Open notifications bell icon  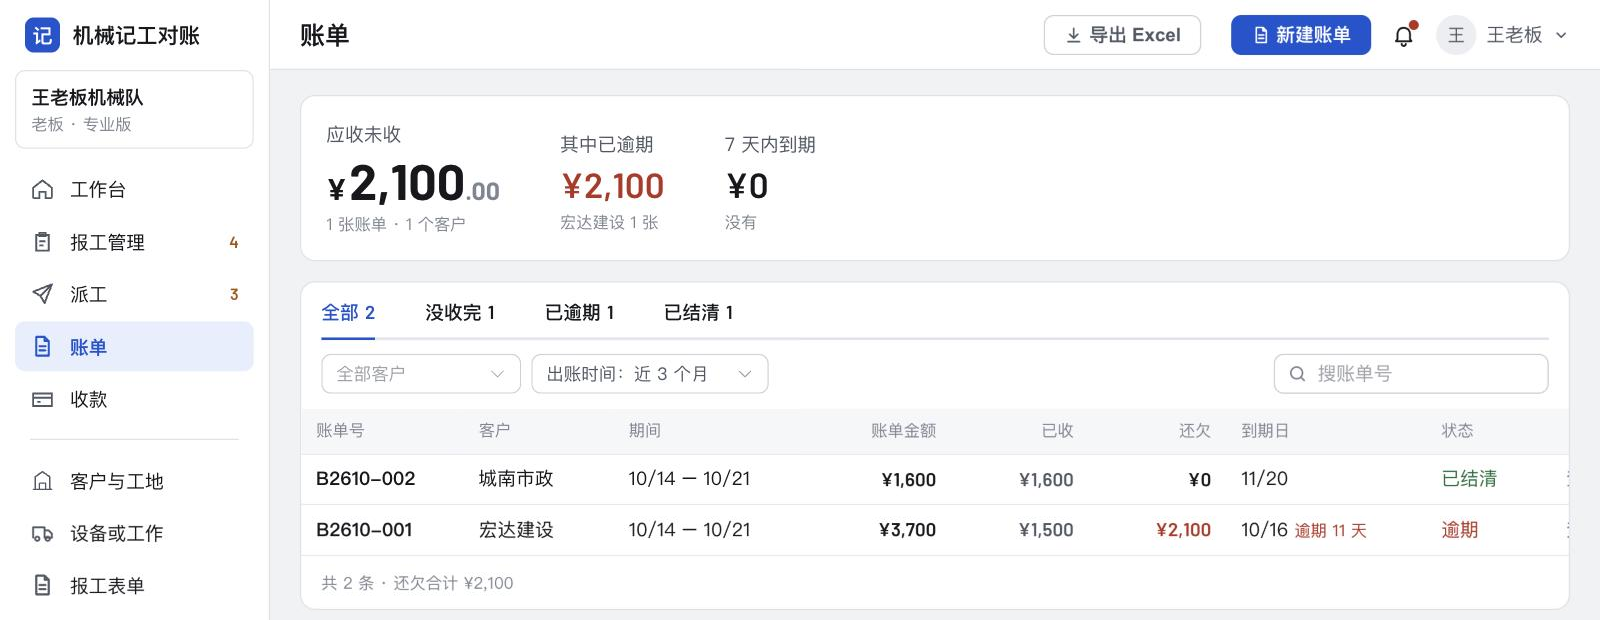[1404, 36]
